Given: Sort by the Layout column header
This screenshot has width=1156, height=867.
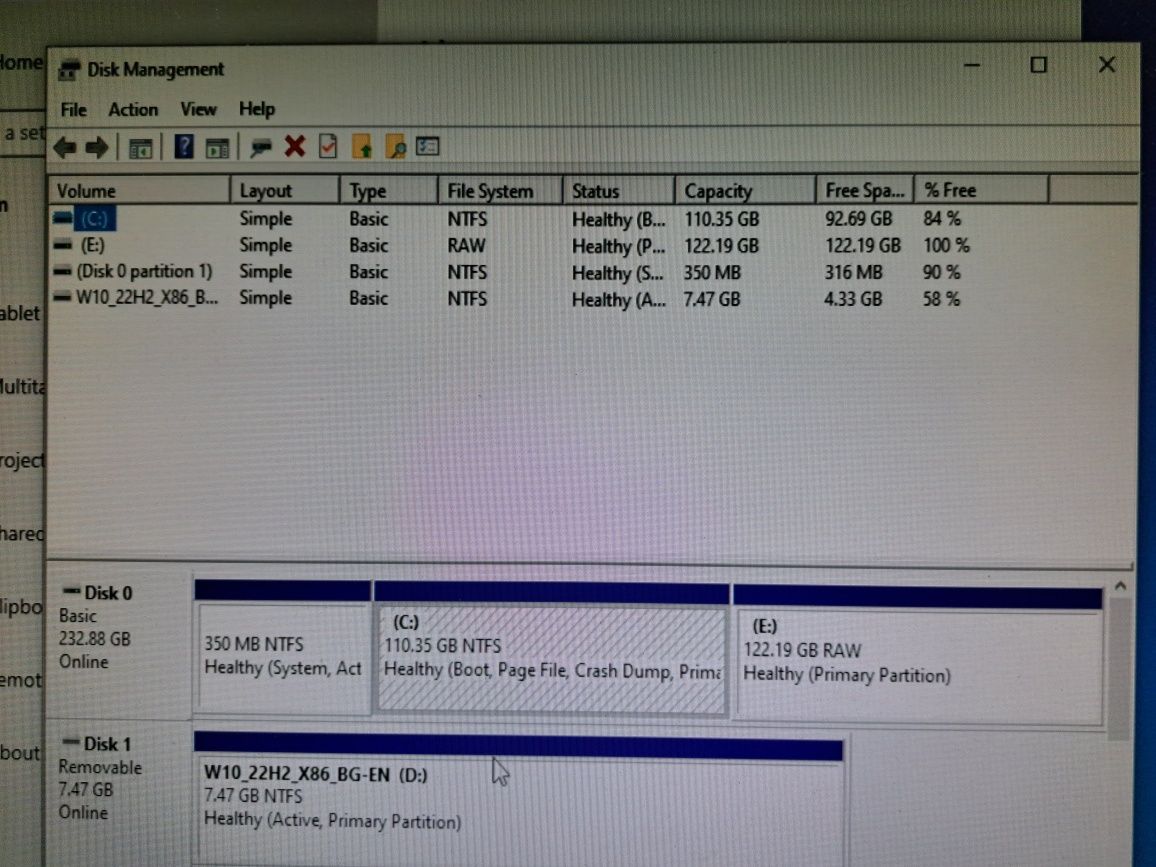Looking at the screenshot, I should pos(285,191).
